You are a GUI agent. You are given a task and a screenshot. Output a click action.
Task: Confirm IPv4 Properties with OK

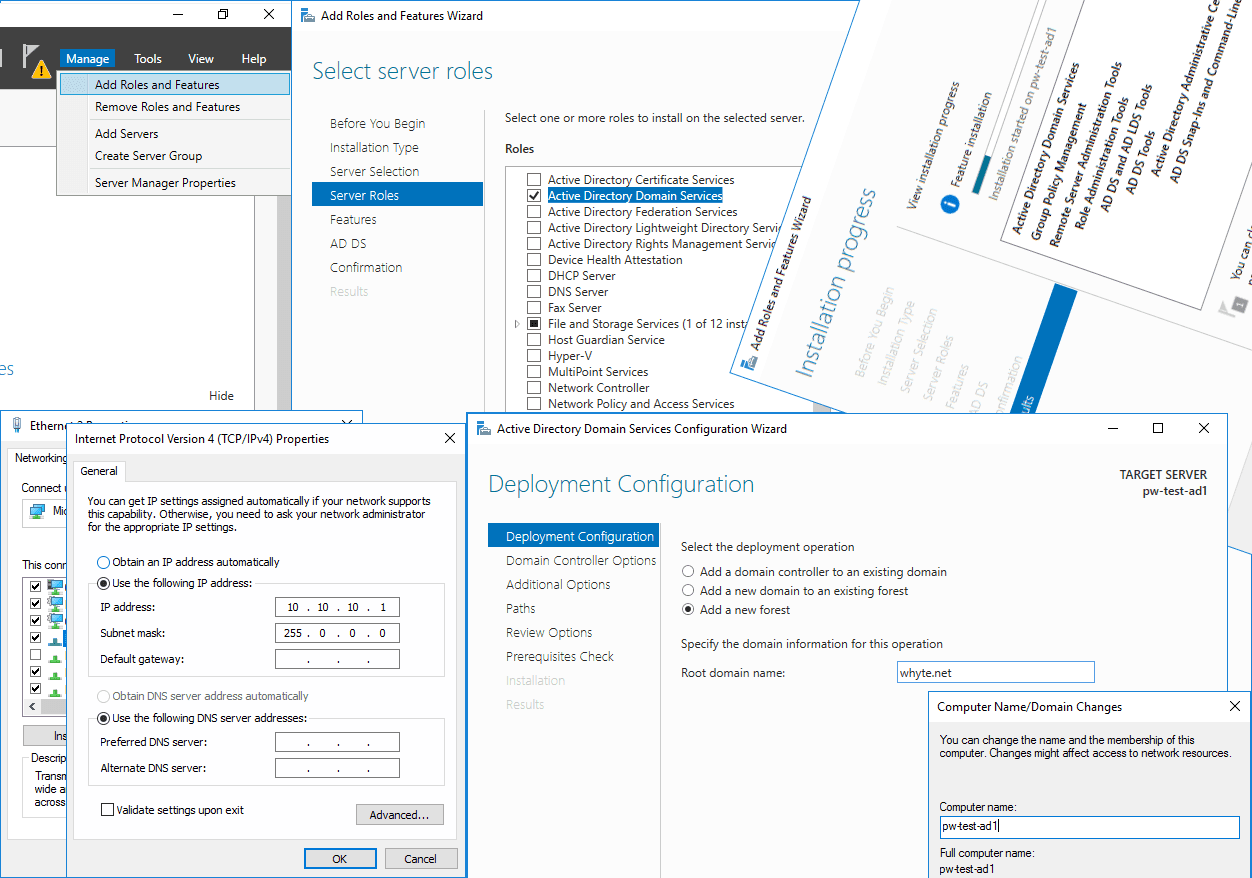click(340, 859)
